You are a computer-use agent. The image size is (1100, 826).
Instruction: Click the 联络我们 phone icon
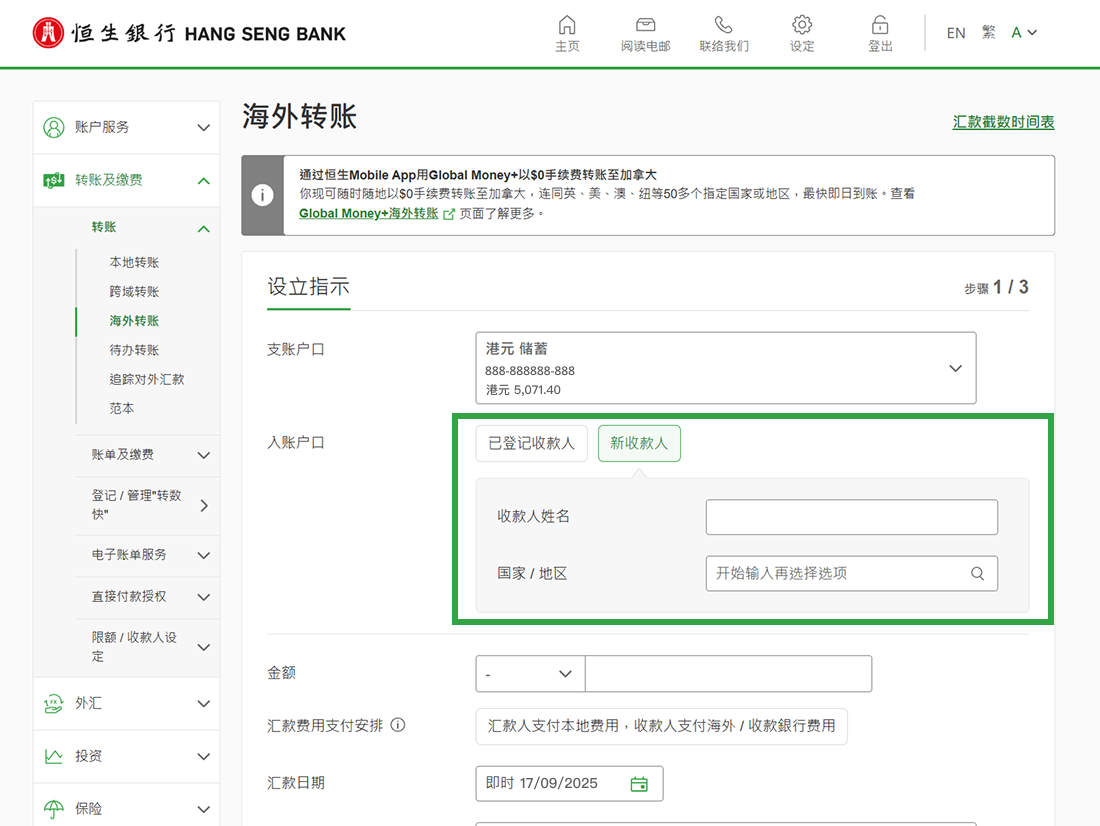723,25
